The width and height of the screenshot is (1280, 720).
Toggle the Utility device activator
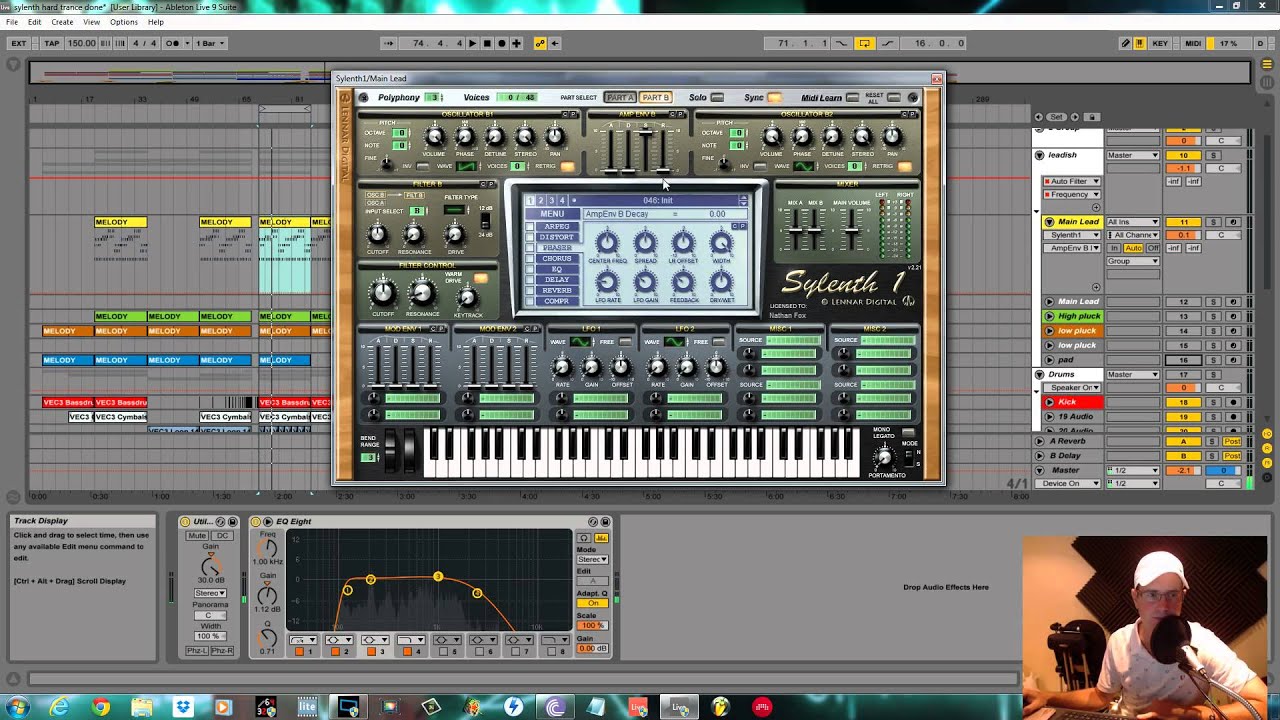coord(186,521)
